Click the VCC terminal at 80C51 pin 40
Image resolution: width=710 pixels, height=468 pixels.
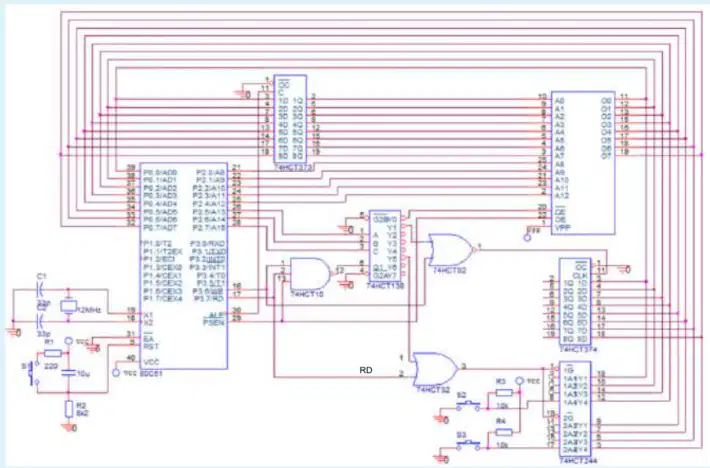(116, 373)
